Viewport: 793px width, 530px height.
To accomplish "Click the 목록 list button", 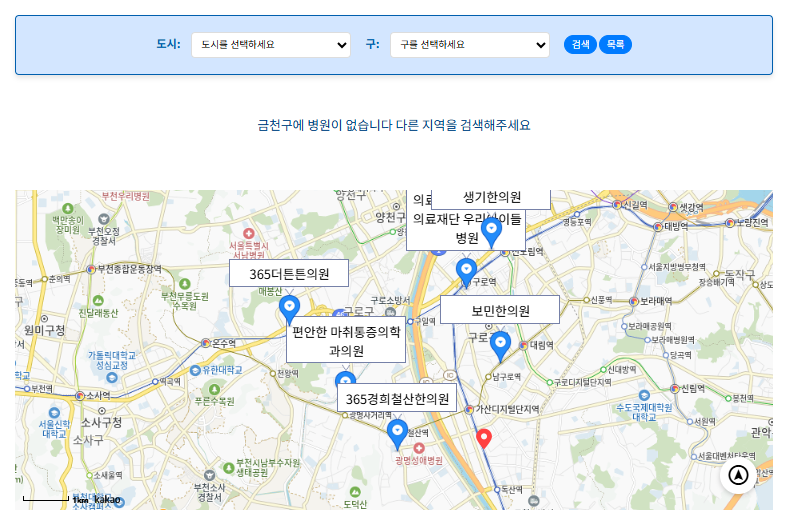I will (x=615, y=45).
